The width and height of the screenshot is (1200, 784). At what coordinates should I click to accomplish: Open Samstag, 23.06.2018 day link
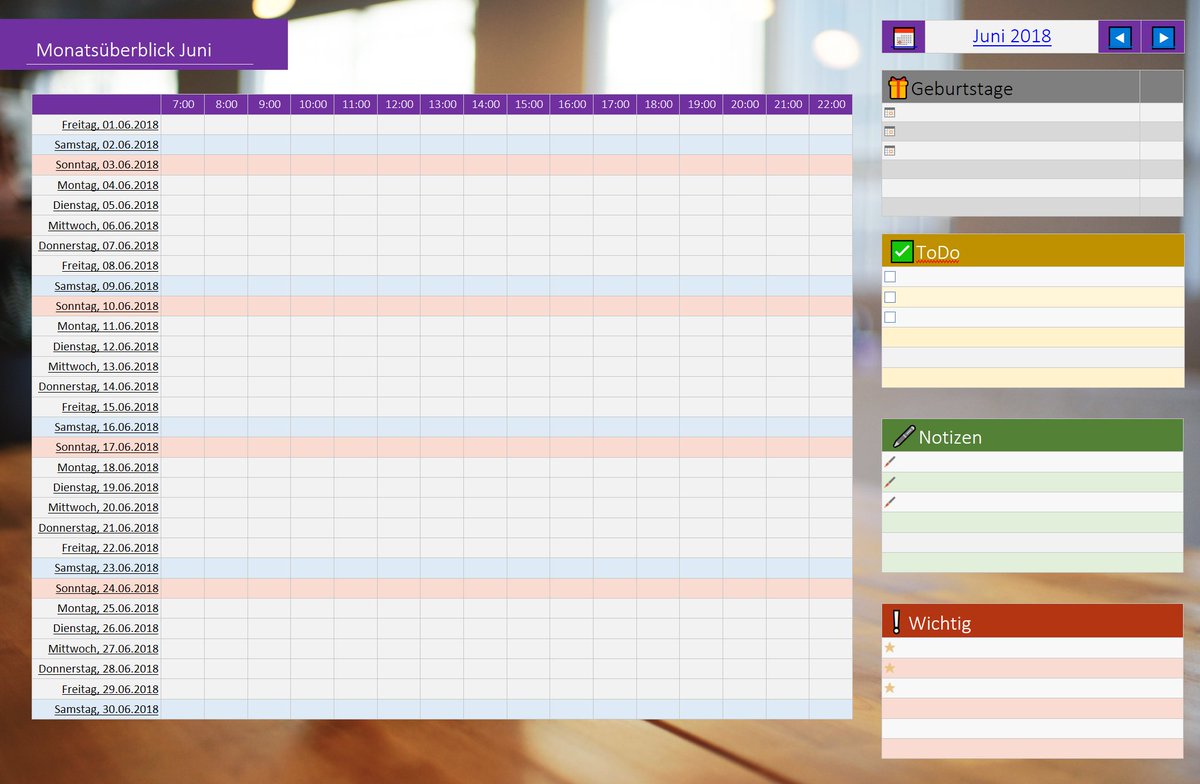tap(106, 568)
